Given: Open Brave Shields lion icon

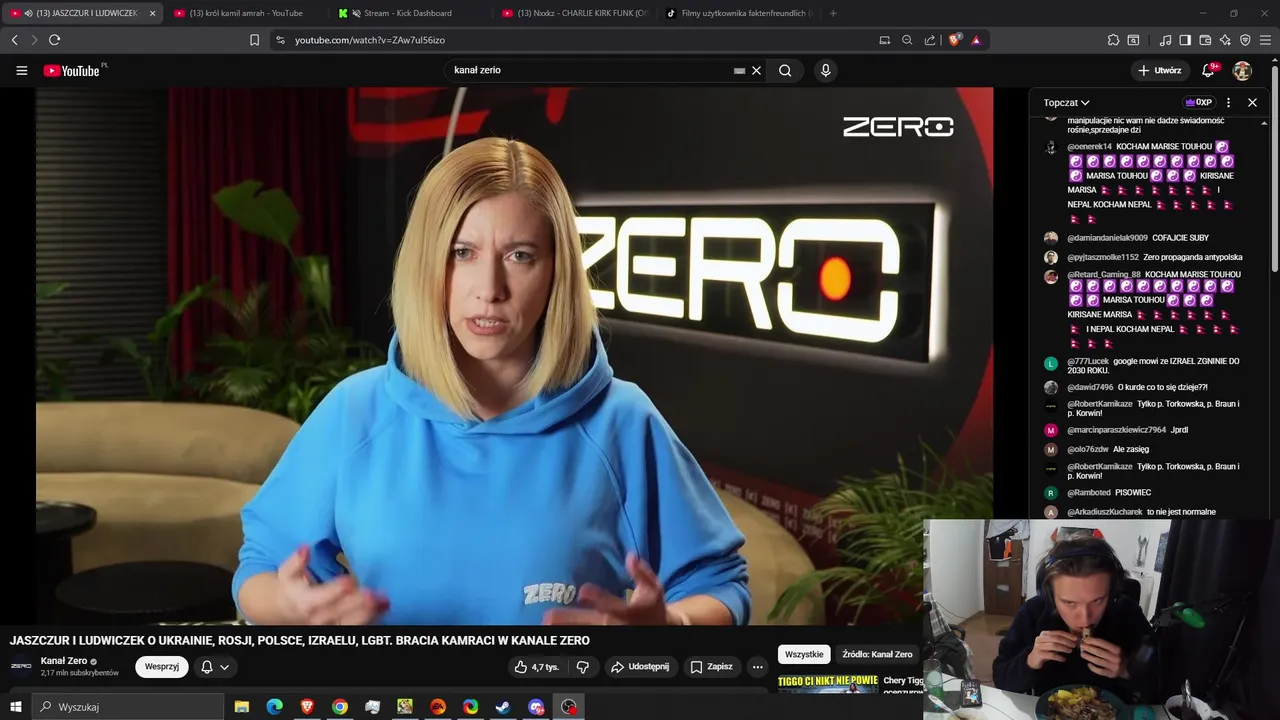Looking at the screenshot, I should click(954, 40).
